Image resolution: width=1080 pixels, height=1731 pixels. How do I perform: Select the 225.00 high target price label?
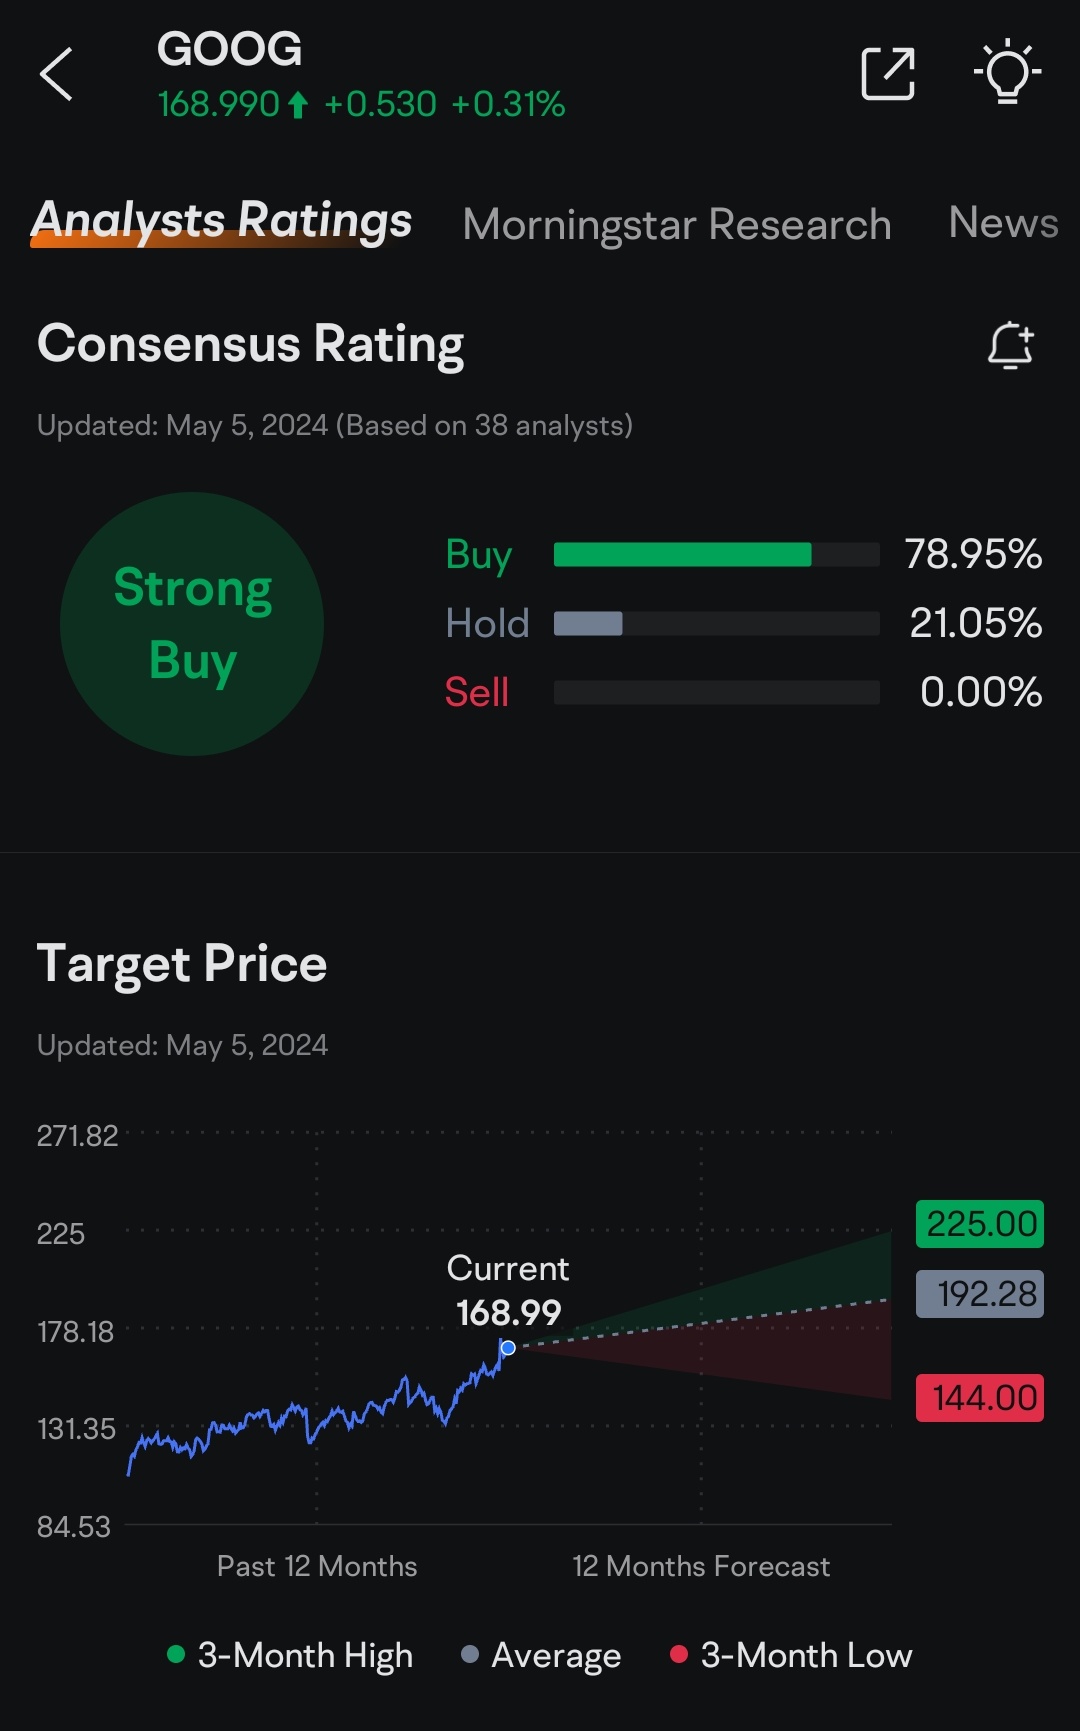980,1224
